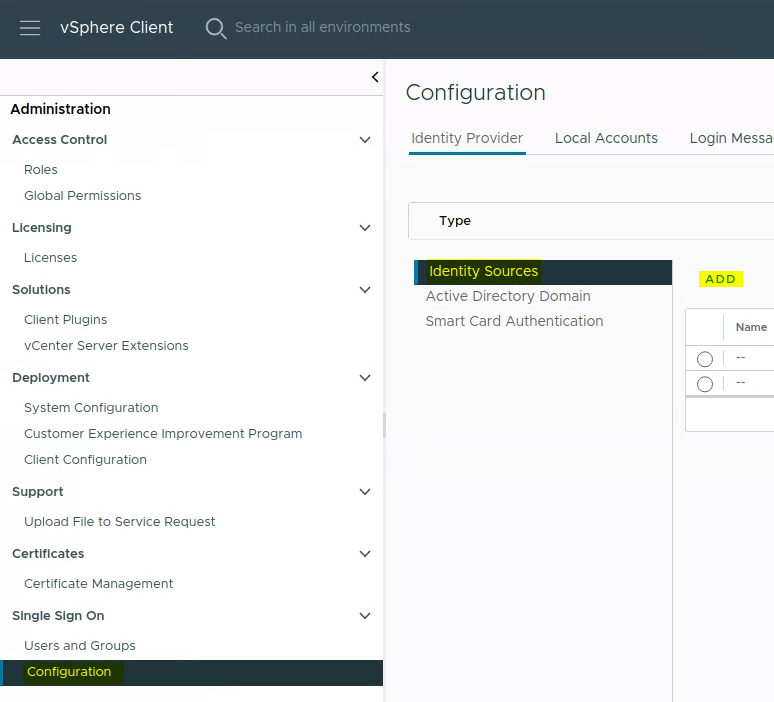Open Global Permissions page

[83, 196]
